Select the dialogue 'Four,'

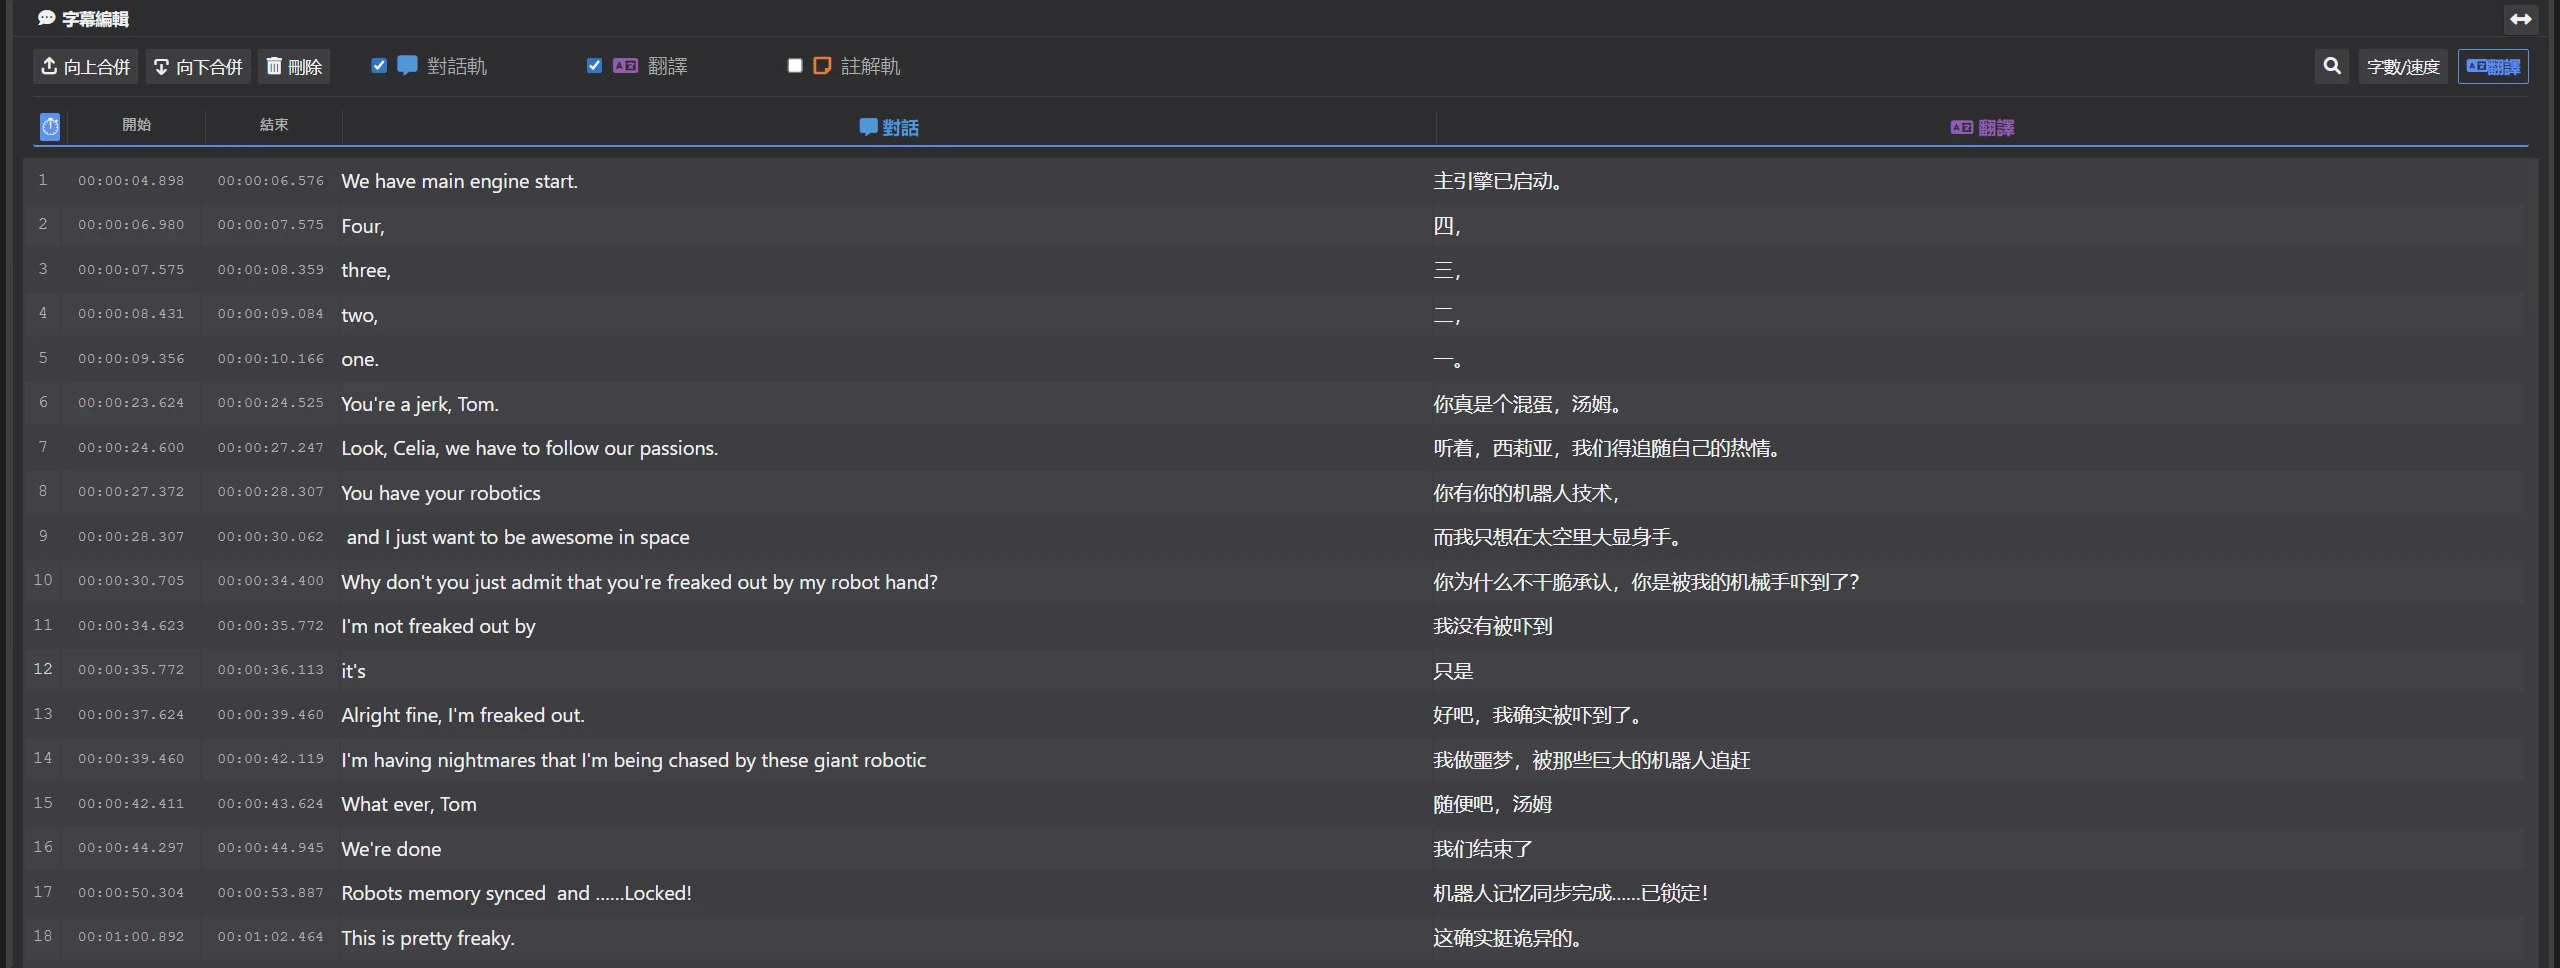click(363, 226)
